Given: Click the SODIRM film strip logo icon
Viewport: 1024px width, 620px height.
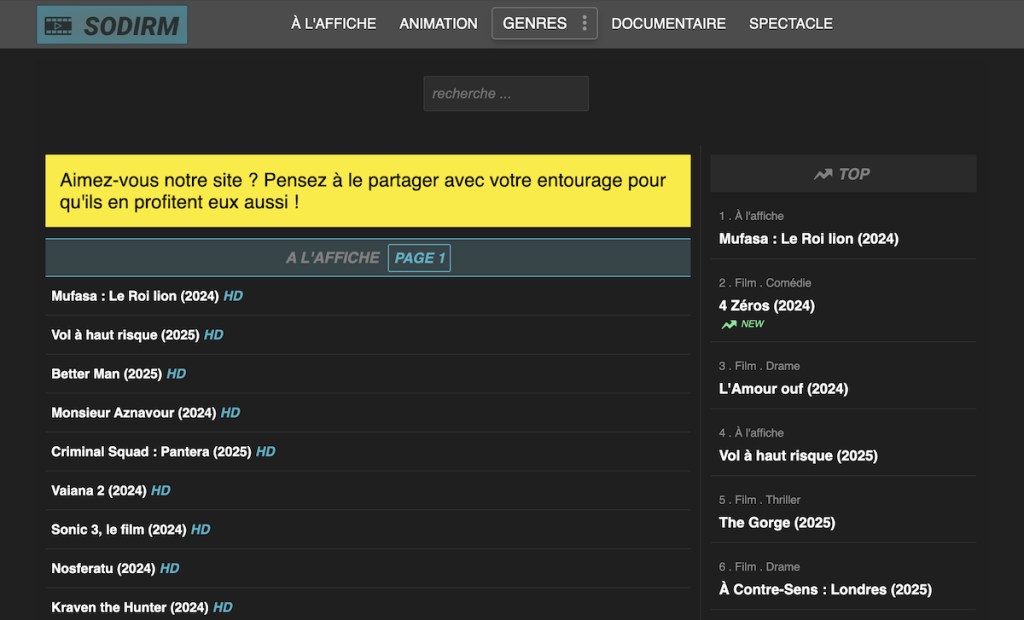Looking at the screenshot, I should point(60,23).
